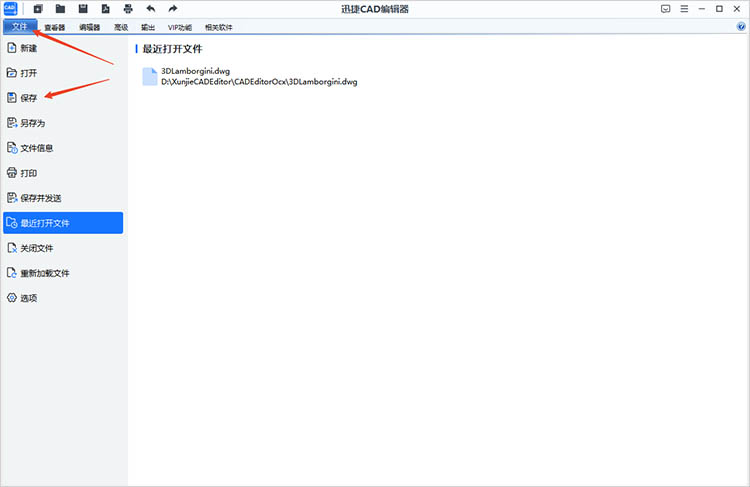The image size is (750, 487).
Task: Switch to the 输出 tab
Action: (148, 27)
